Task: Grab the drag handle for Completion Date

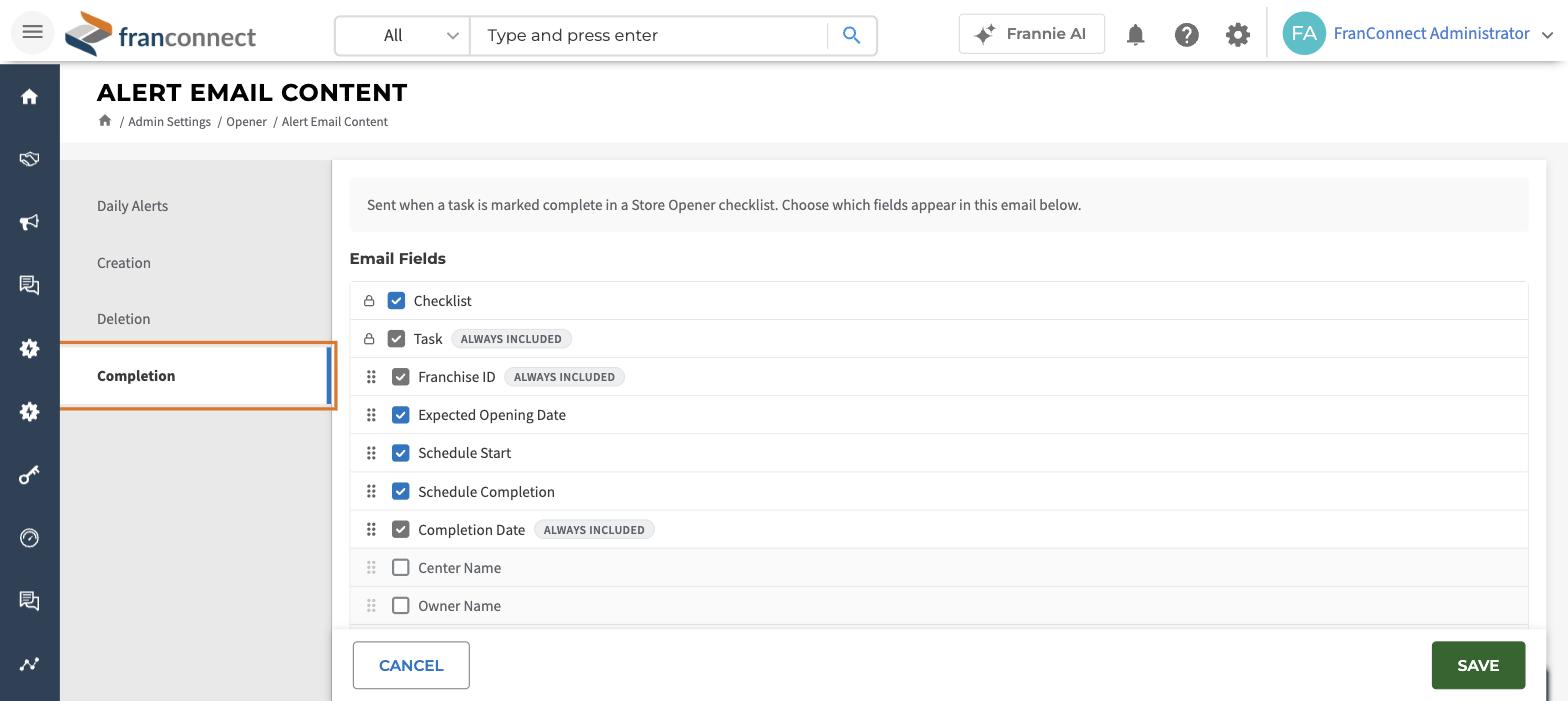Action: [x=371, y=529]
